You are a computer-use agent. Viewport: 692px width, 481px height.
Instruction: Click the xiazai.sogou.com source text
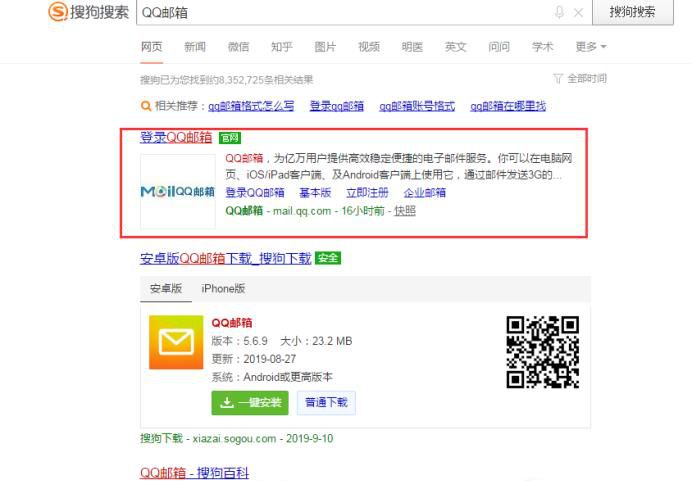coord(234,439)
